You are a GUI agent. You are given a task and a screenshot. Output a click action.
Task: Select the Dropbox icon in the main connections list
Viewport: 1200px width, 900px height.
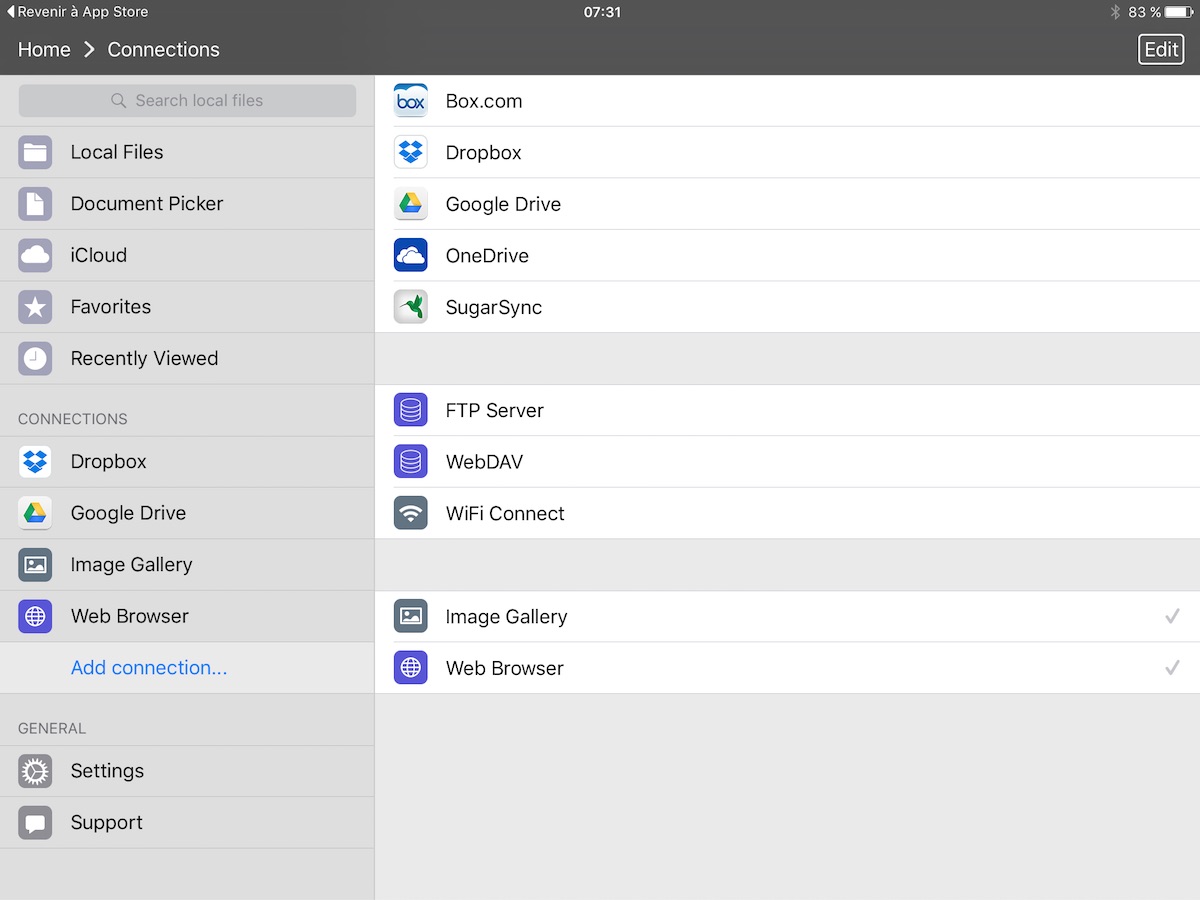411,153
